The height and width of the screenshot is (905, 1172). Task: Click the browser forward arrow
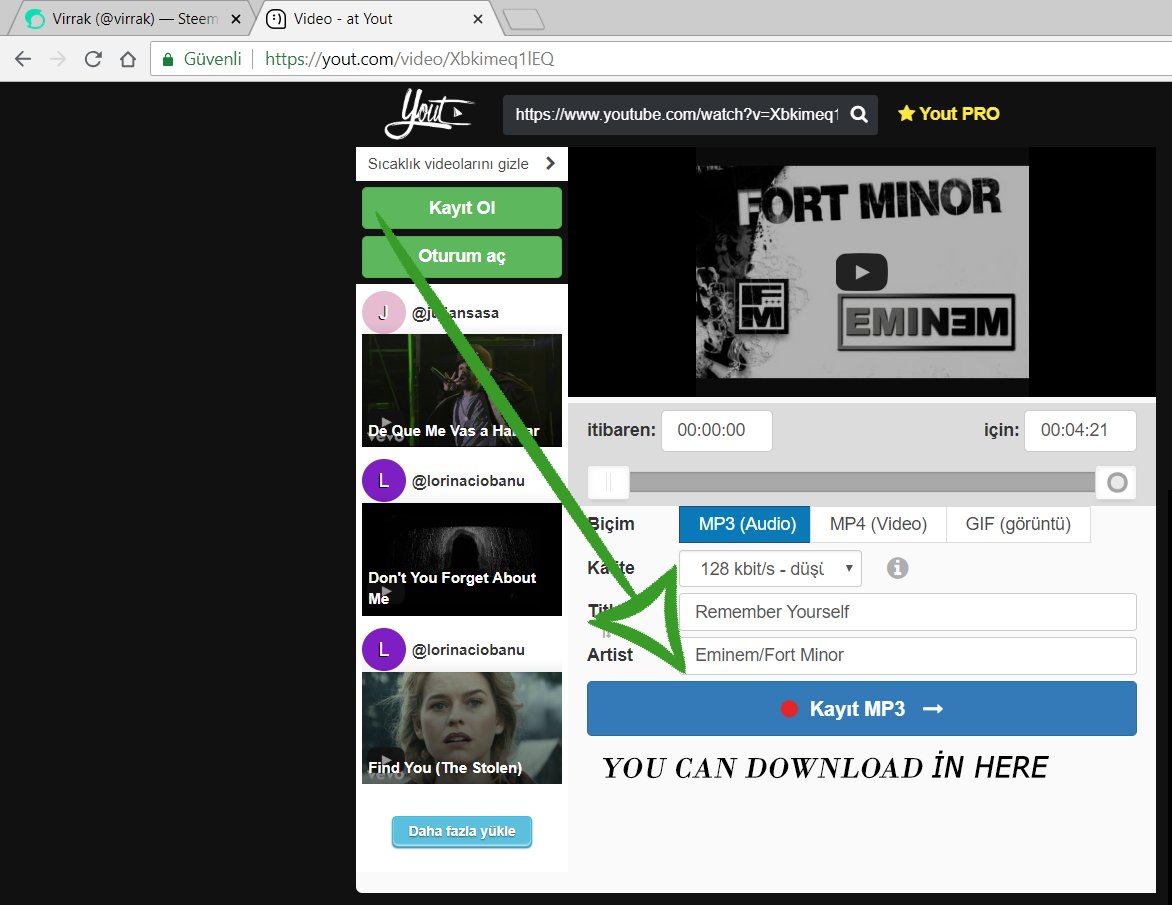pos(58,59)
